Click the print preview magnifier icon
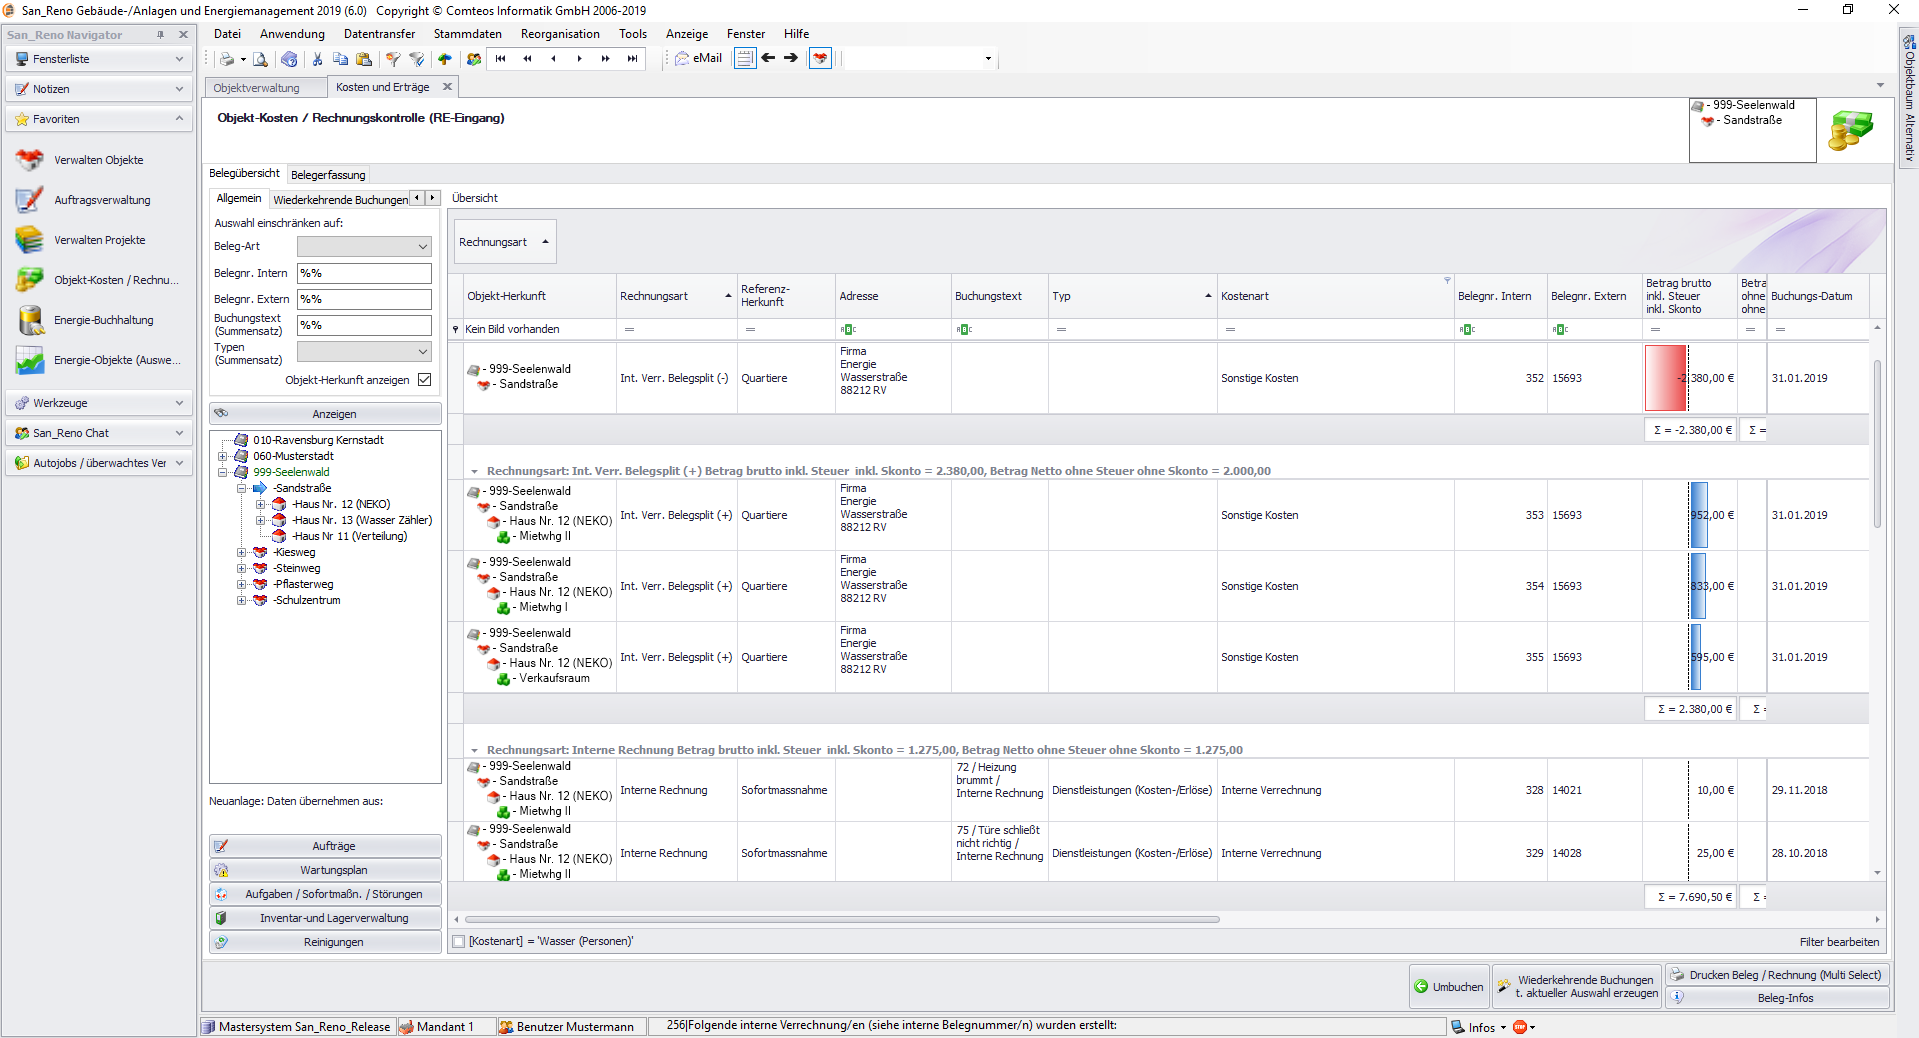The width and height of the screenshot is (1919, 1038). point(260,59)
